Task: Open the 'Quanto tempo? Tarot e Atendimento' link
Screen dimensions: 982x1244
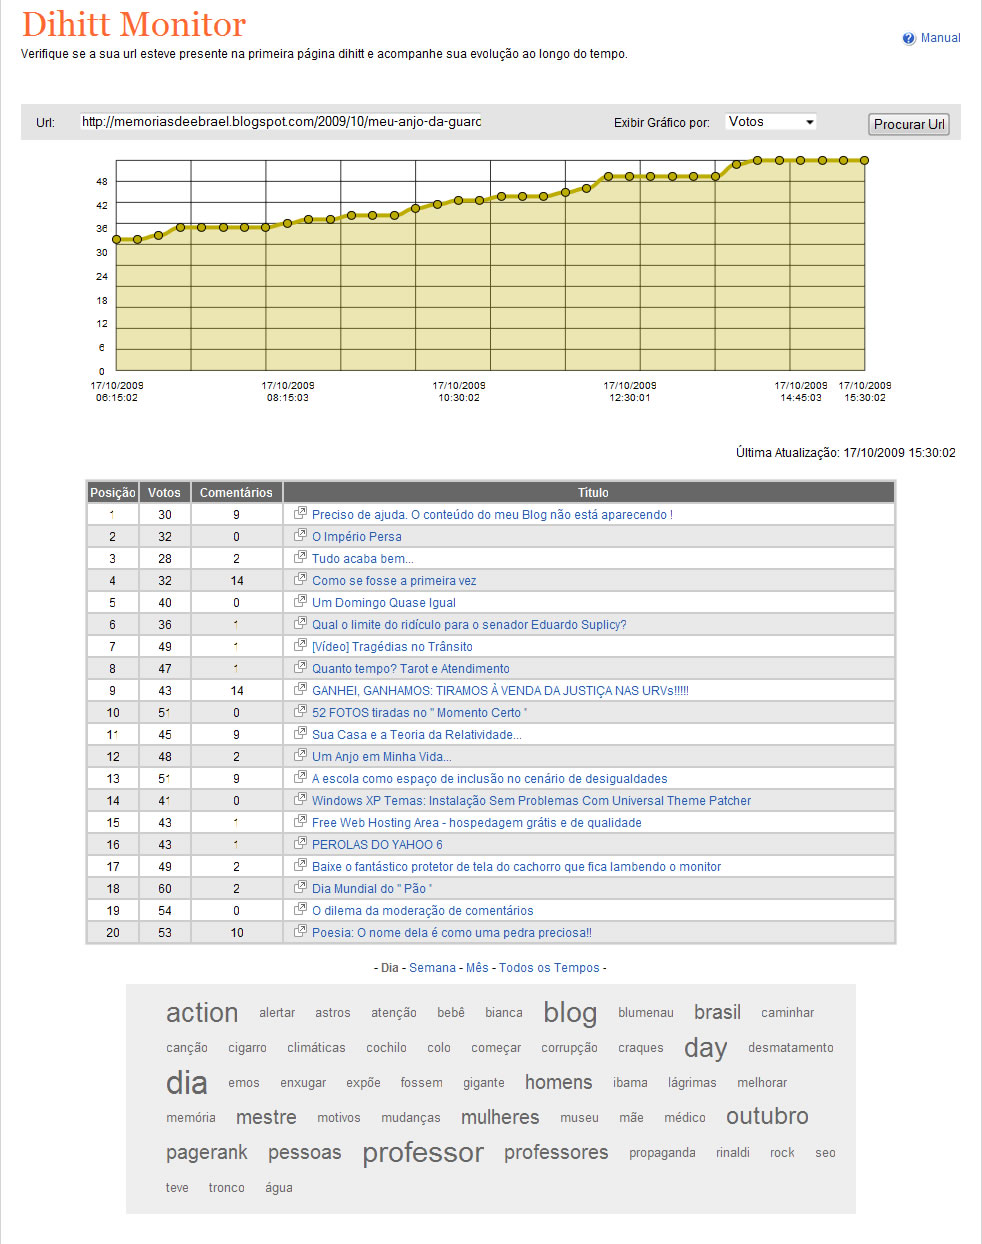Action: [410, 669]
